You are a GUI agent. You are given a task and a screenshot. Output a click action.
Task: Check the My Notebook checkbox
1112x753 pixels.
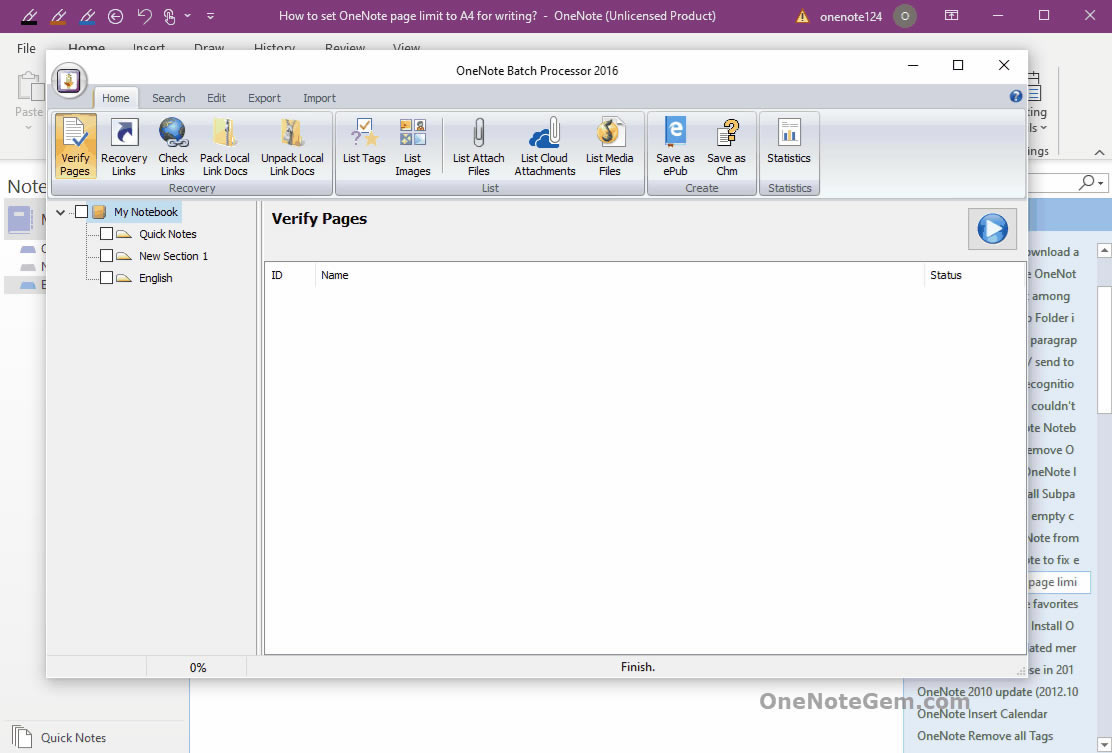(82, 211)
